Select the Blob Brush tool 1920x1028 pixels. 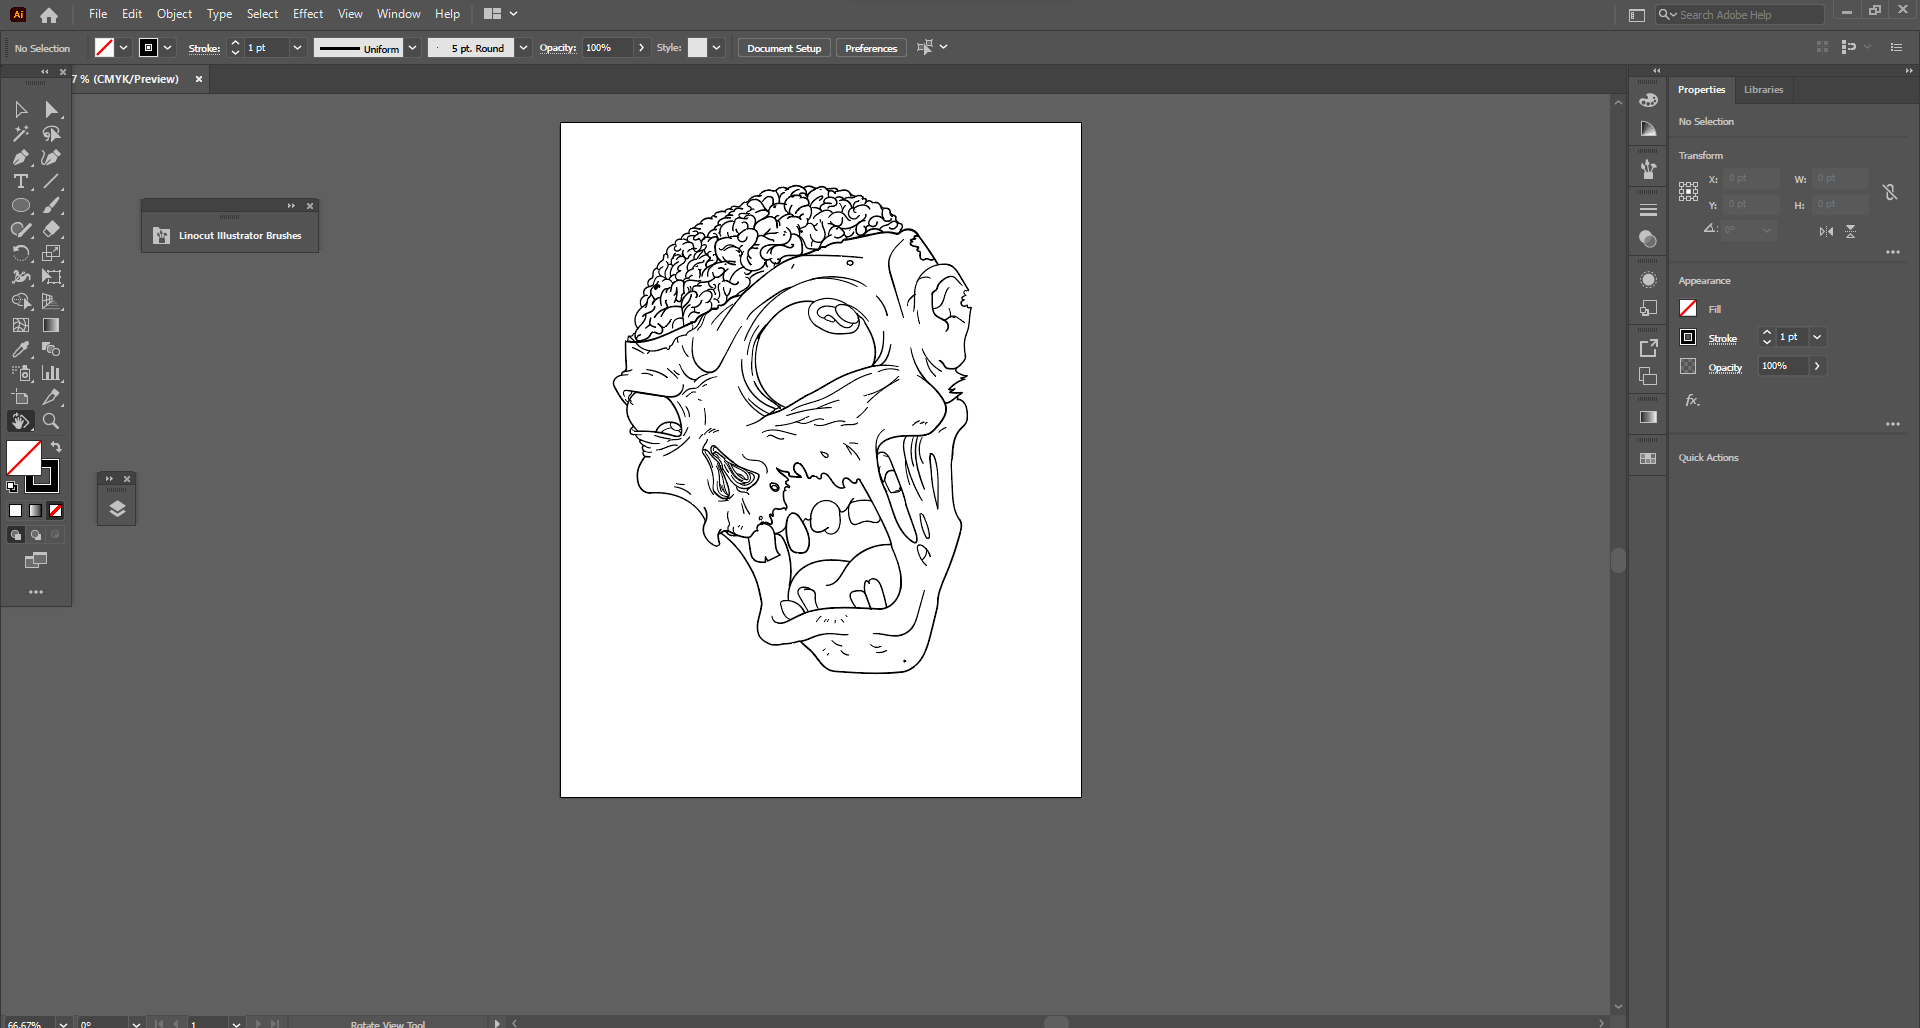[x=21, y=229]
